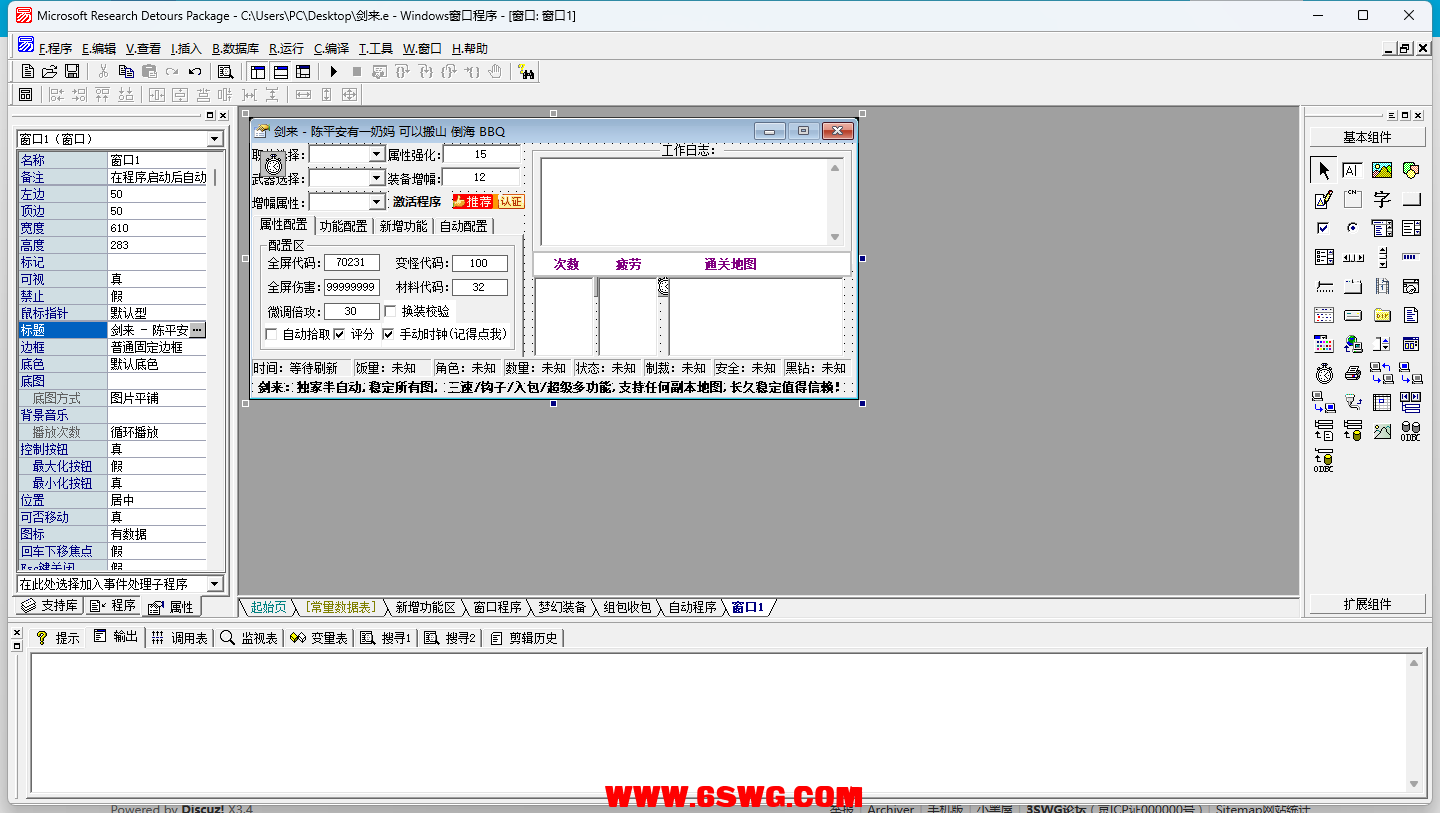This screenshot has width=1440, height=813.
Task: Switch to the 起始页 editor tab
Action: click(x=268, y=607)
